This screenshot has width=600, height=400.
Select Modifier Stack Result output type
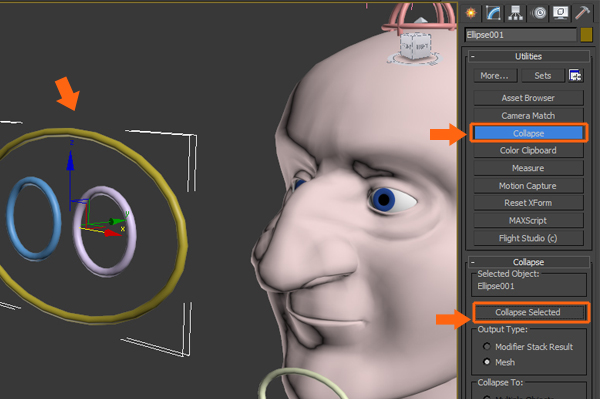(x=487, y=346)
